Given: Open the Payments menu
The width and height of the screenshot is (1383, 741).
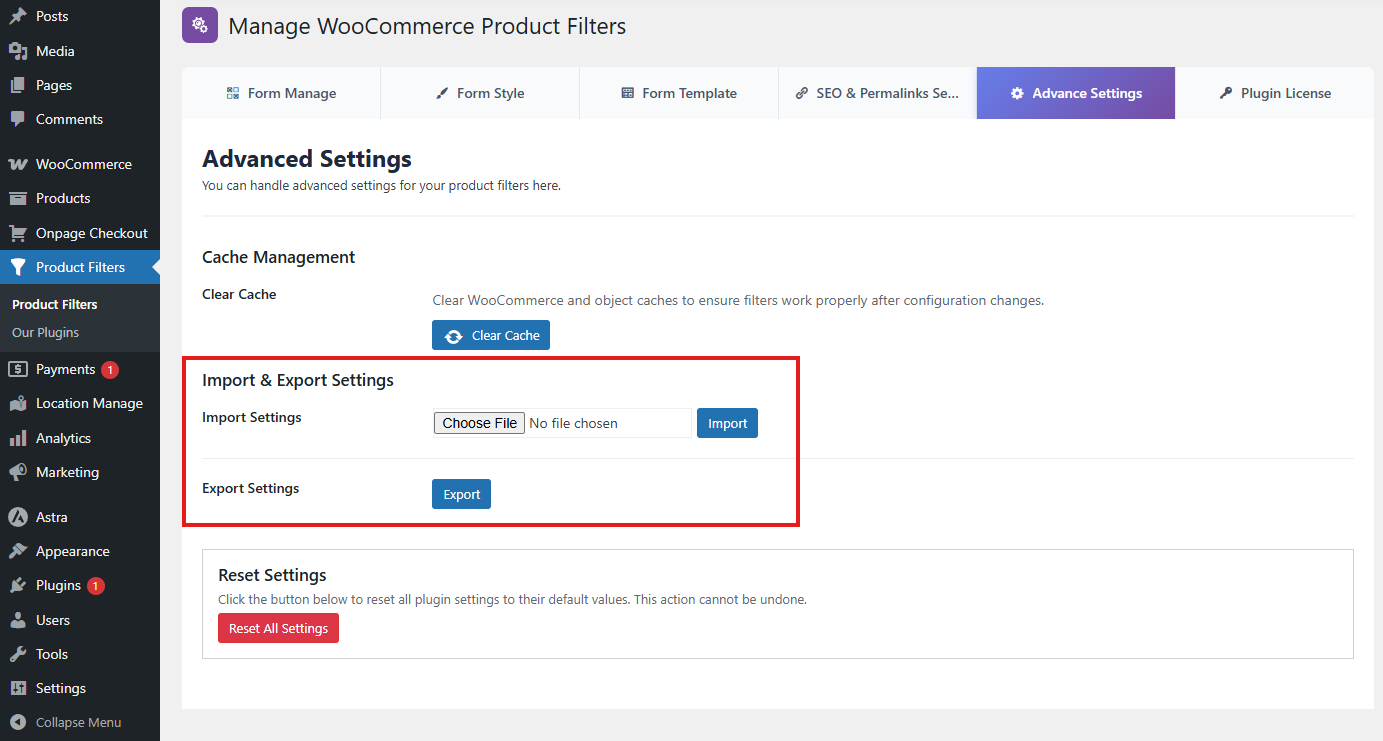Looking at the screenshot, I should coord(80,369).
